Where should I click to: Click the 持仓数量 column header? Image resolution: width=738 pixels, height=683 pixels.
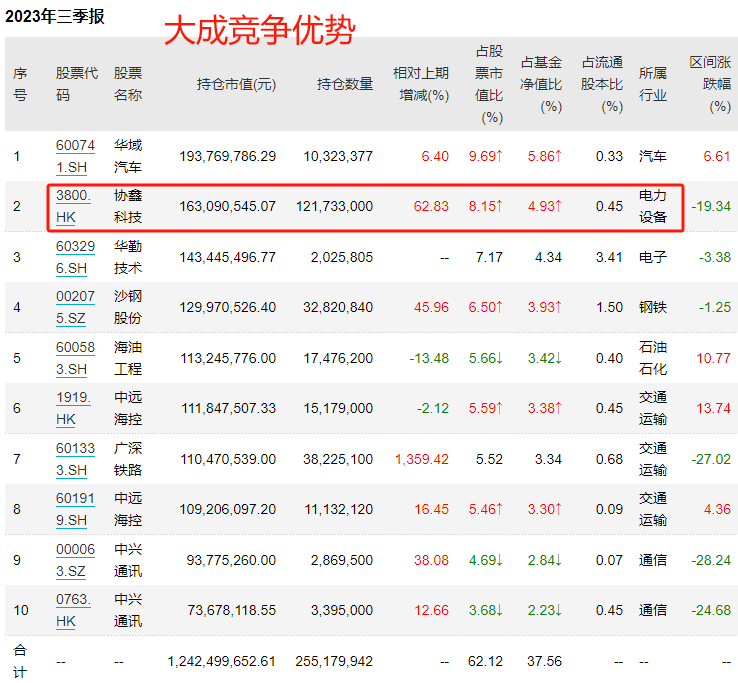click(345, 84)
